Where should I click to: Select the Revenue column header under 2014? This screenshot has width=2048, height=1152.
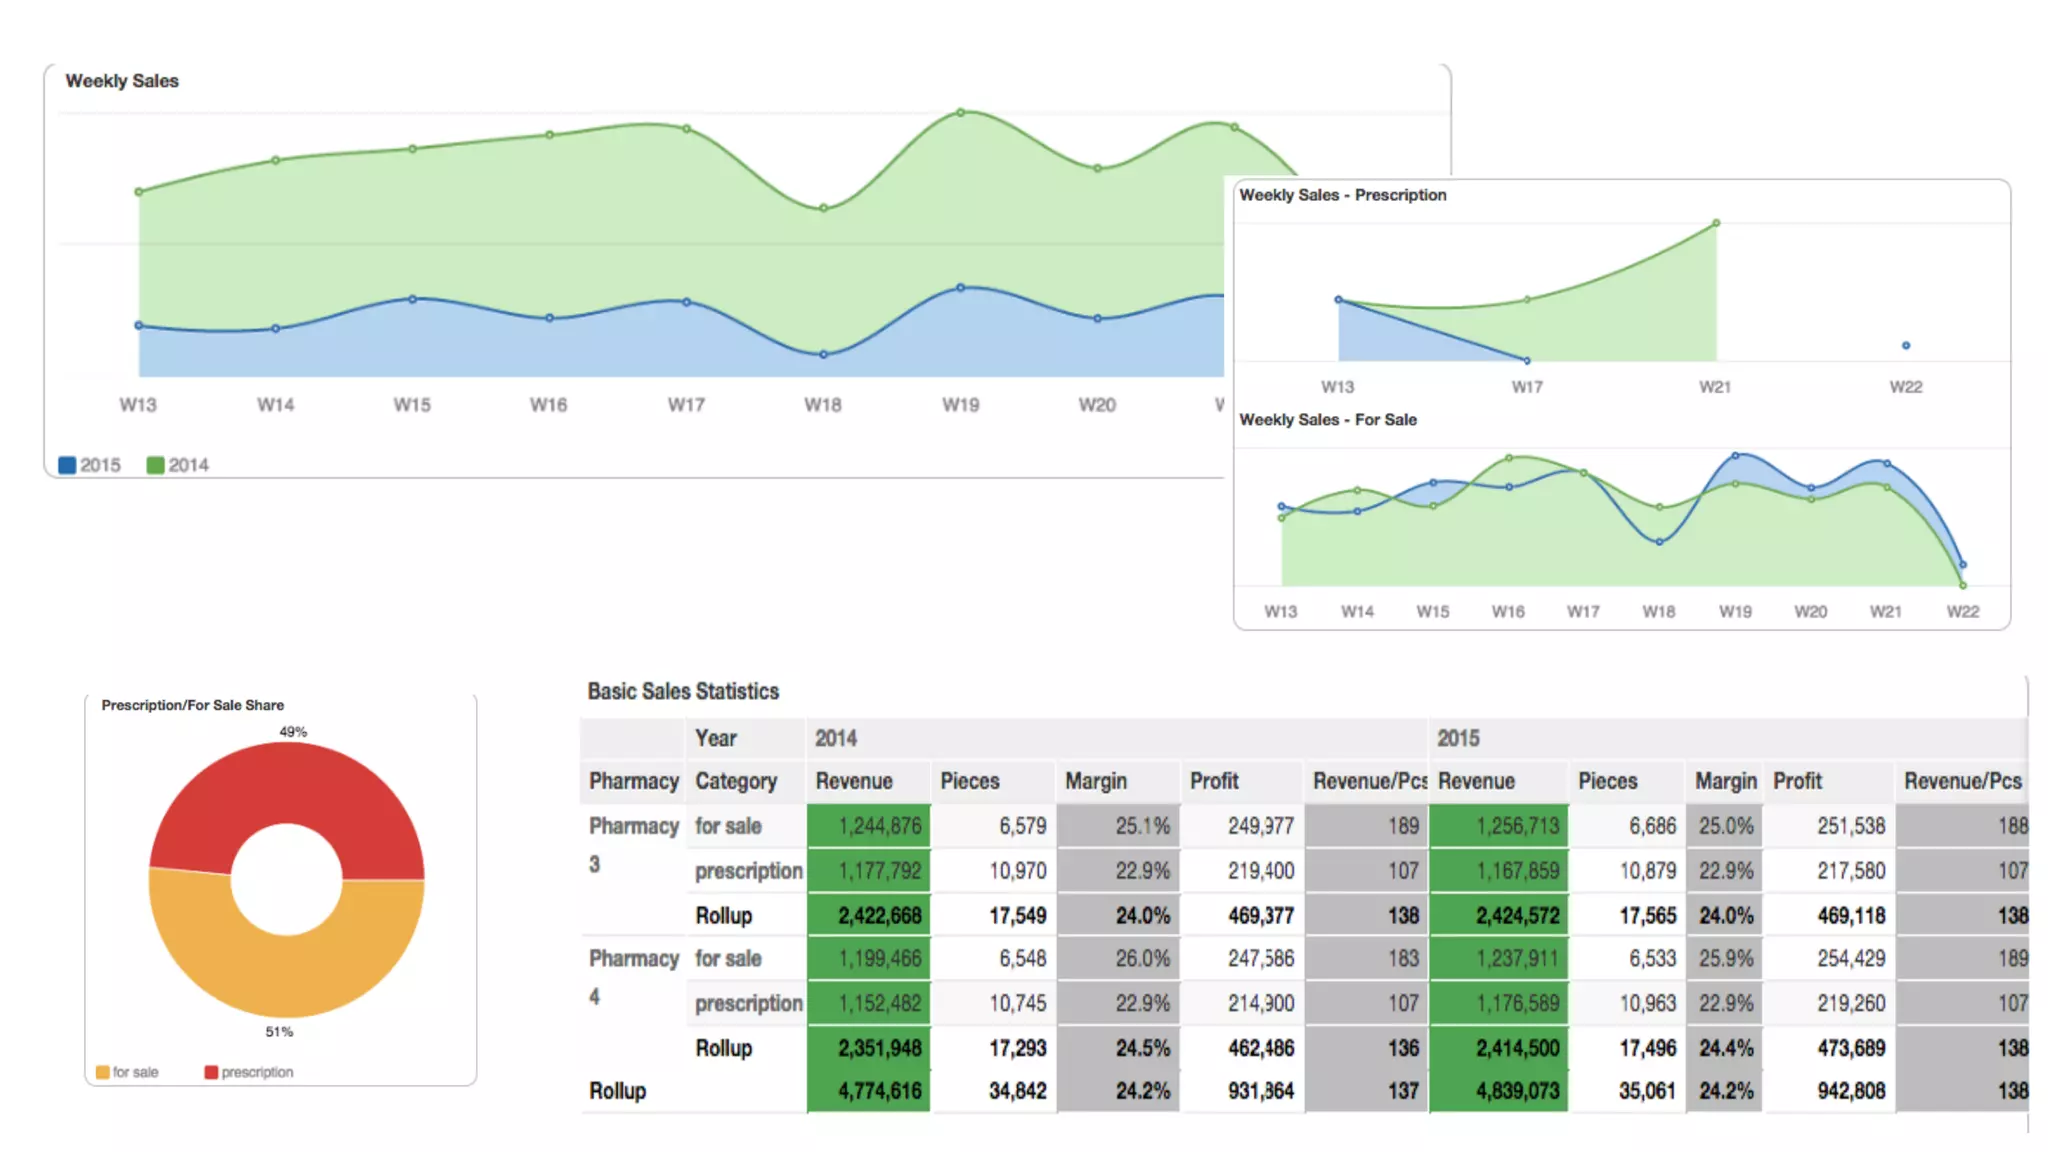854,781
